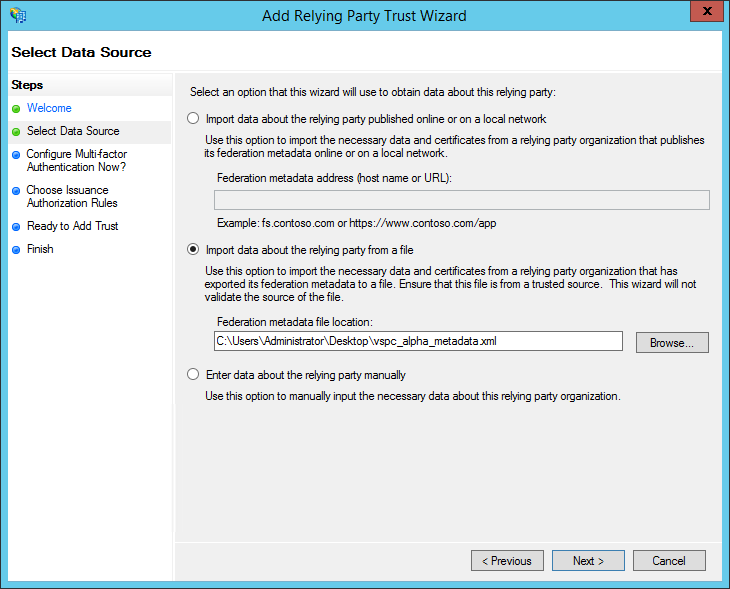Select import from online or local network option

194,118
